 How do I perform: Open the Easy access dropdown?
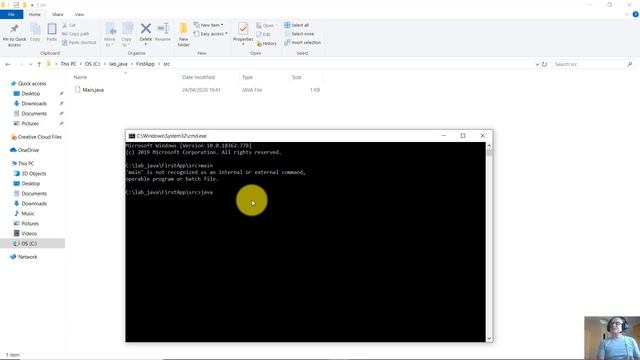click(x=211, y=34)
